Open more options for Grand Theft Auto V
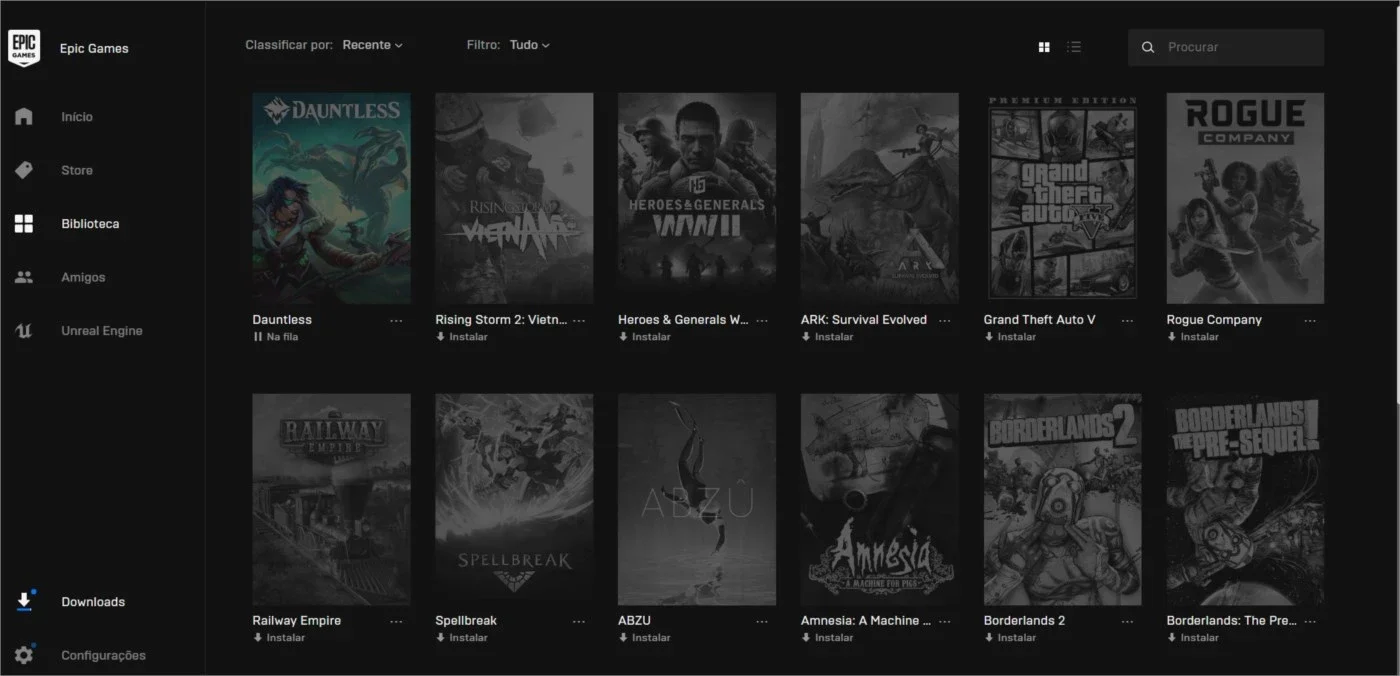Screen dimensions: 1400x676 1128,321
